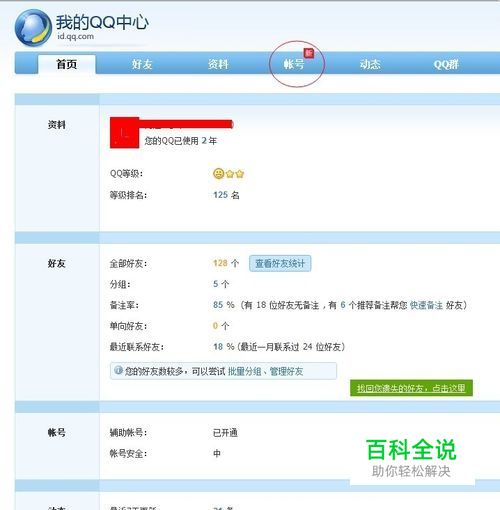Click the 125 level ranking value
500x510 pixels.
(x=220, y=195)
